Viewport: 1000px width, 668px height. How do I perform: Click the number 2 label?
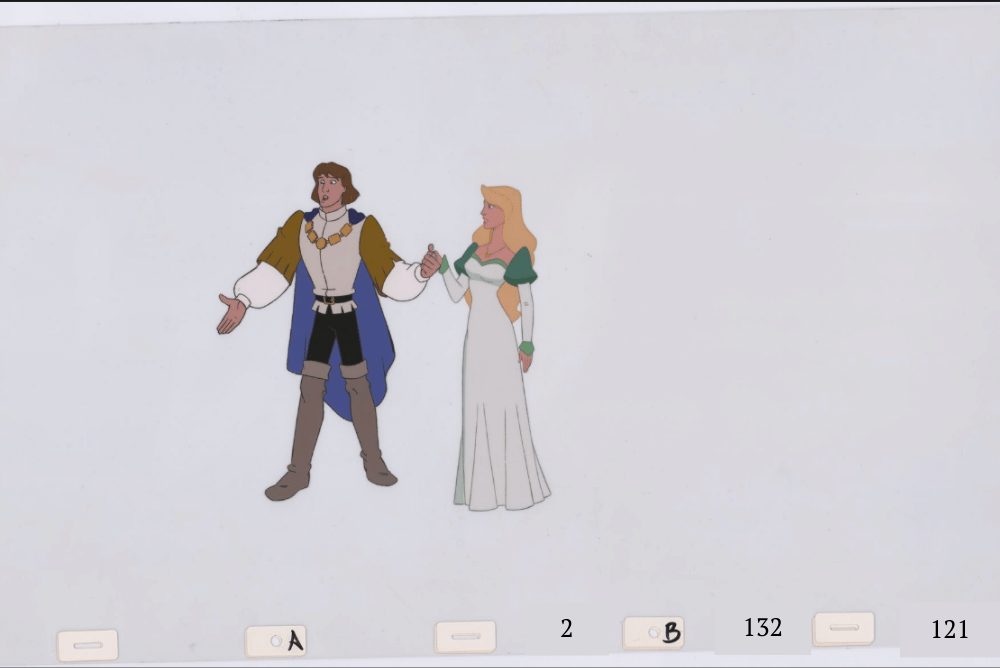tap(566, 629)
